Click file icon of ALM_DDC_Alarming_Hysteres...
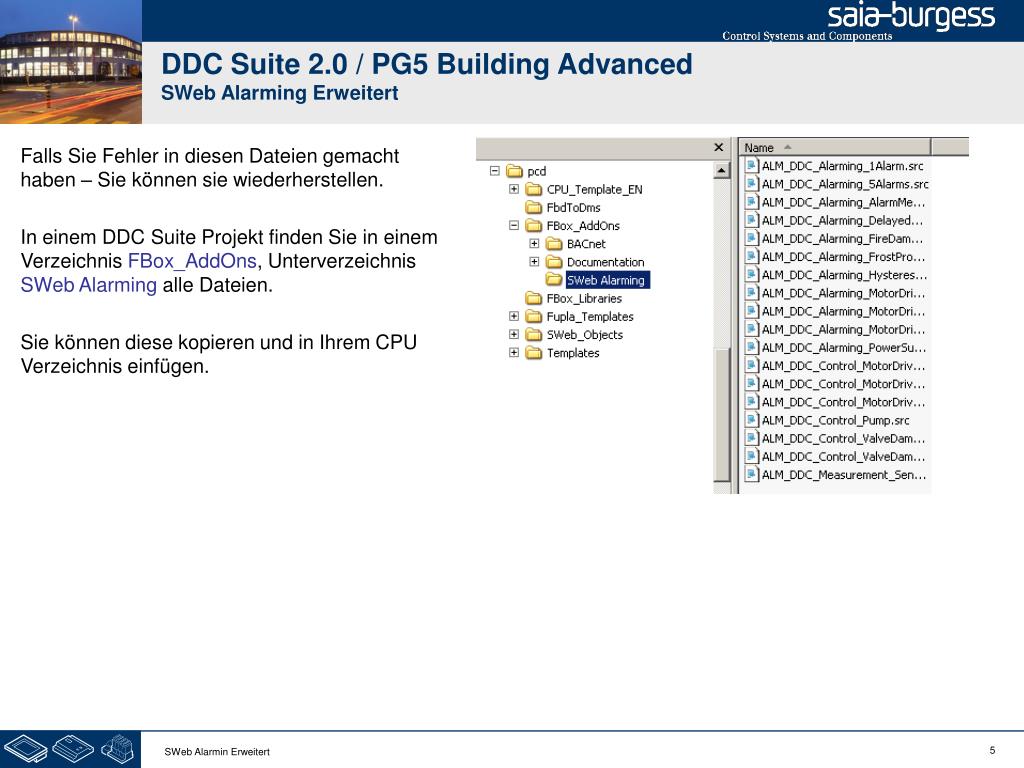Image resolution: width=1024 pixels, height=768 pixels. pos(752,275)
